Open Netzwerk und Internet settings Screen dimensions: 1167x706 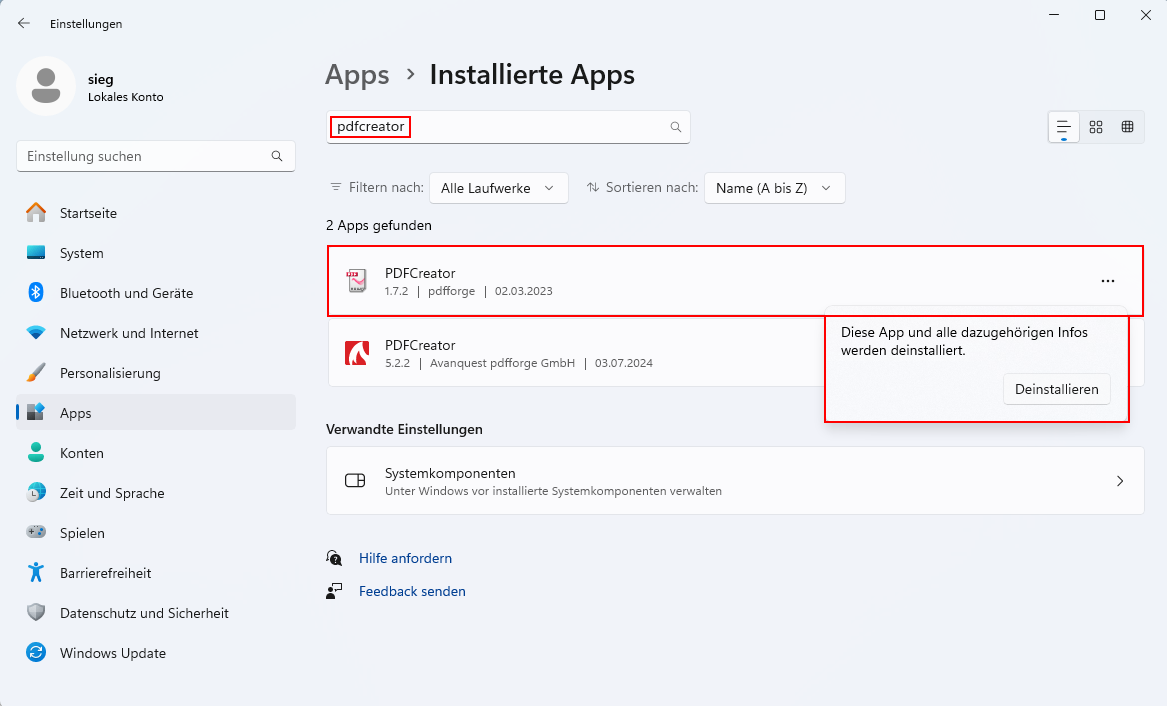click(x=129, y=333)
